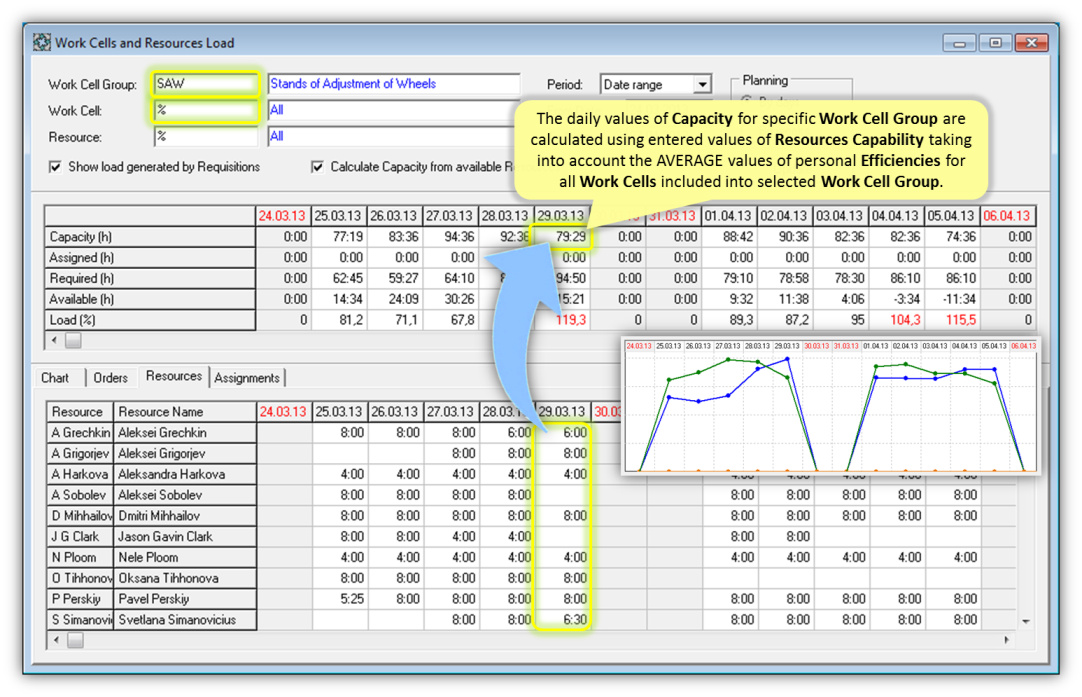1082x697 pixels.
Task: Toggle the Calculate Capacity from available resources checkbox
Action: [318, 167]
